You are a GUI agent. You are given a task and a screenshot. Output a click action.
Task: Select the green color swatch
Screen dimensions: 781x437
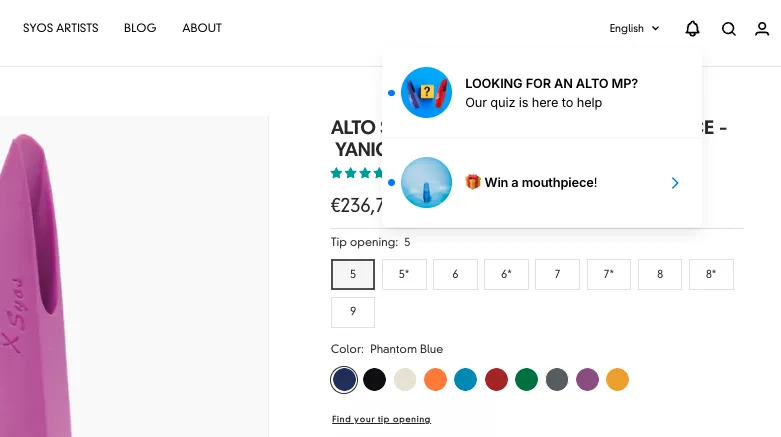tap(526, 380)
